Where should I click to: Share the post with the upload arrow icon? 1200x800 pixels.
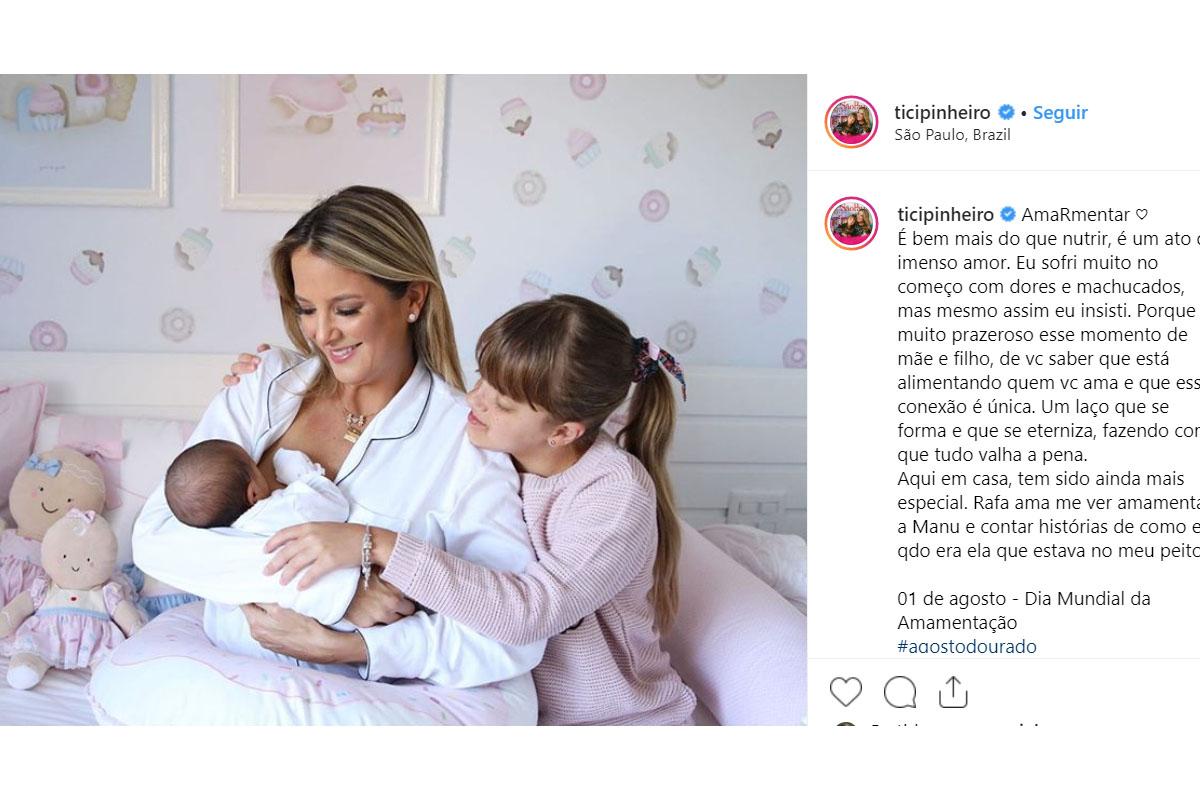click(953, 691)
